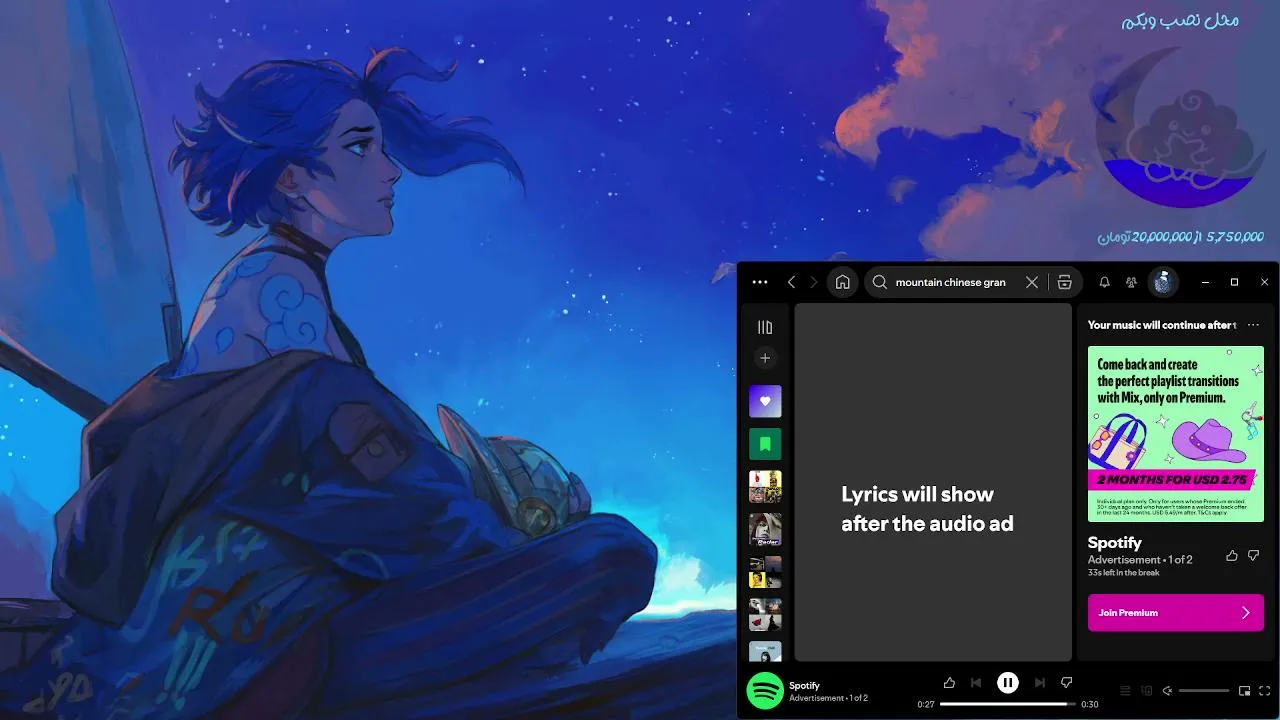Viewport: 1280px width, 720px height.
Task: Click the playback progress bar
Action: pyautogui.click(x=1008, y=704)
